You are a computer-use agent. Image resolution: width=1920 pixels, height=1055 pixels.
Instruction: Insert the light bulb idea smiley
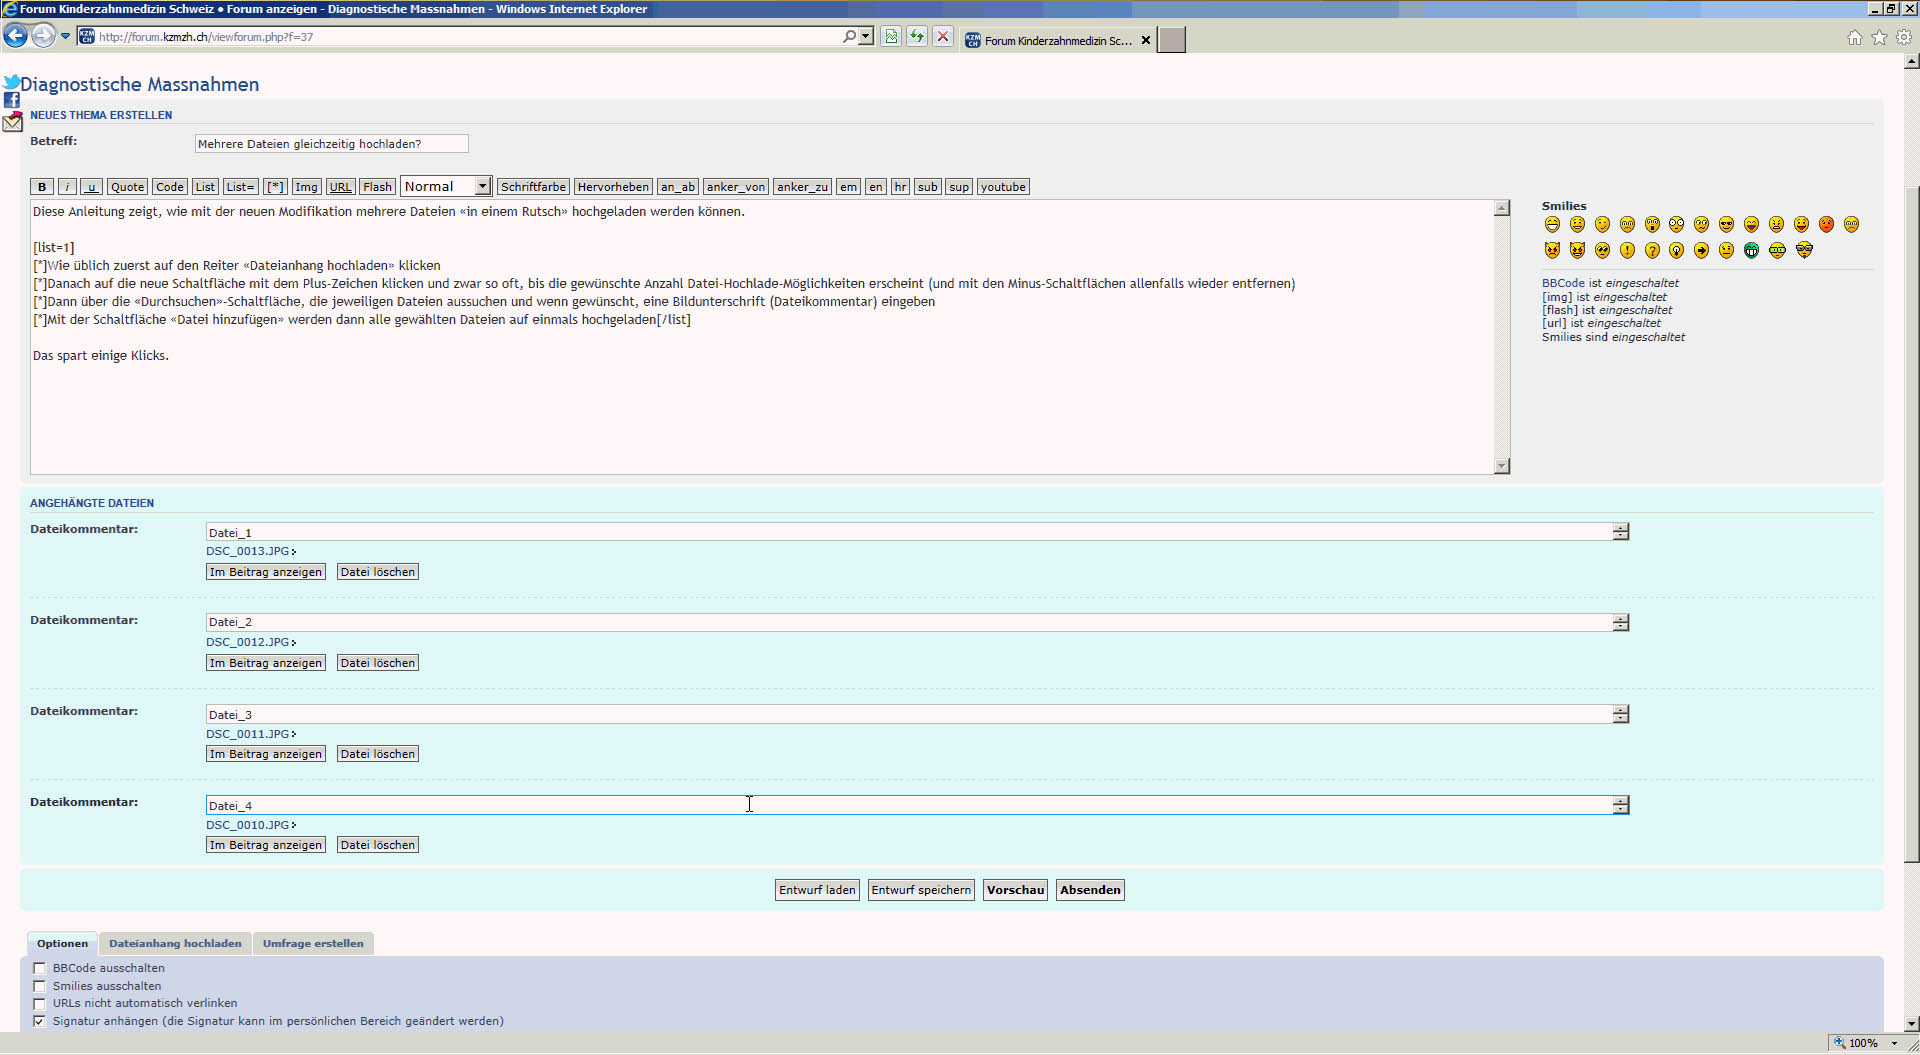1676,250
